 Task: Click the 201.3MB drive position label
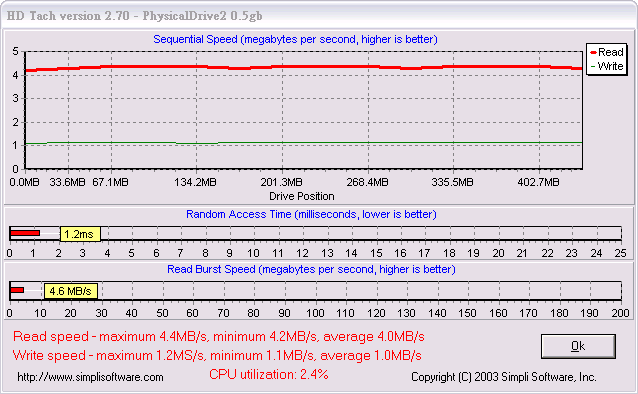point(282,182)
